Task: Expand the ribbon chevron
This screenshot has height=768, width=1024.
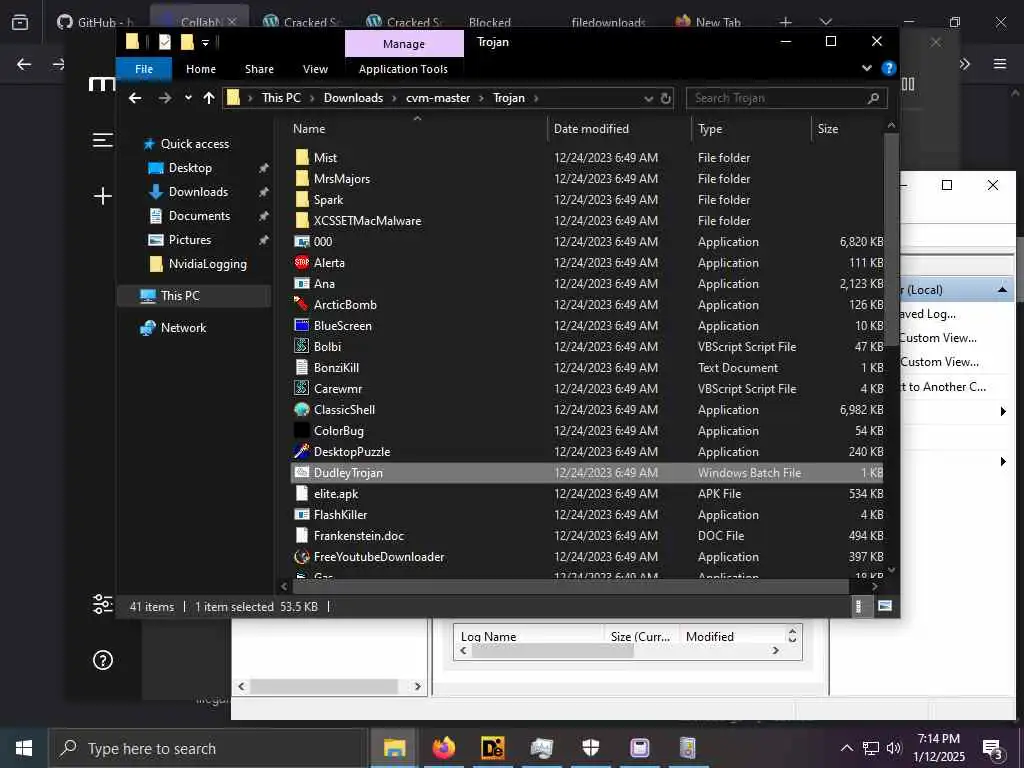Action: [867, 68]
